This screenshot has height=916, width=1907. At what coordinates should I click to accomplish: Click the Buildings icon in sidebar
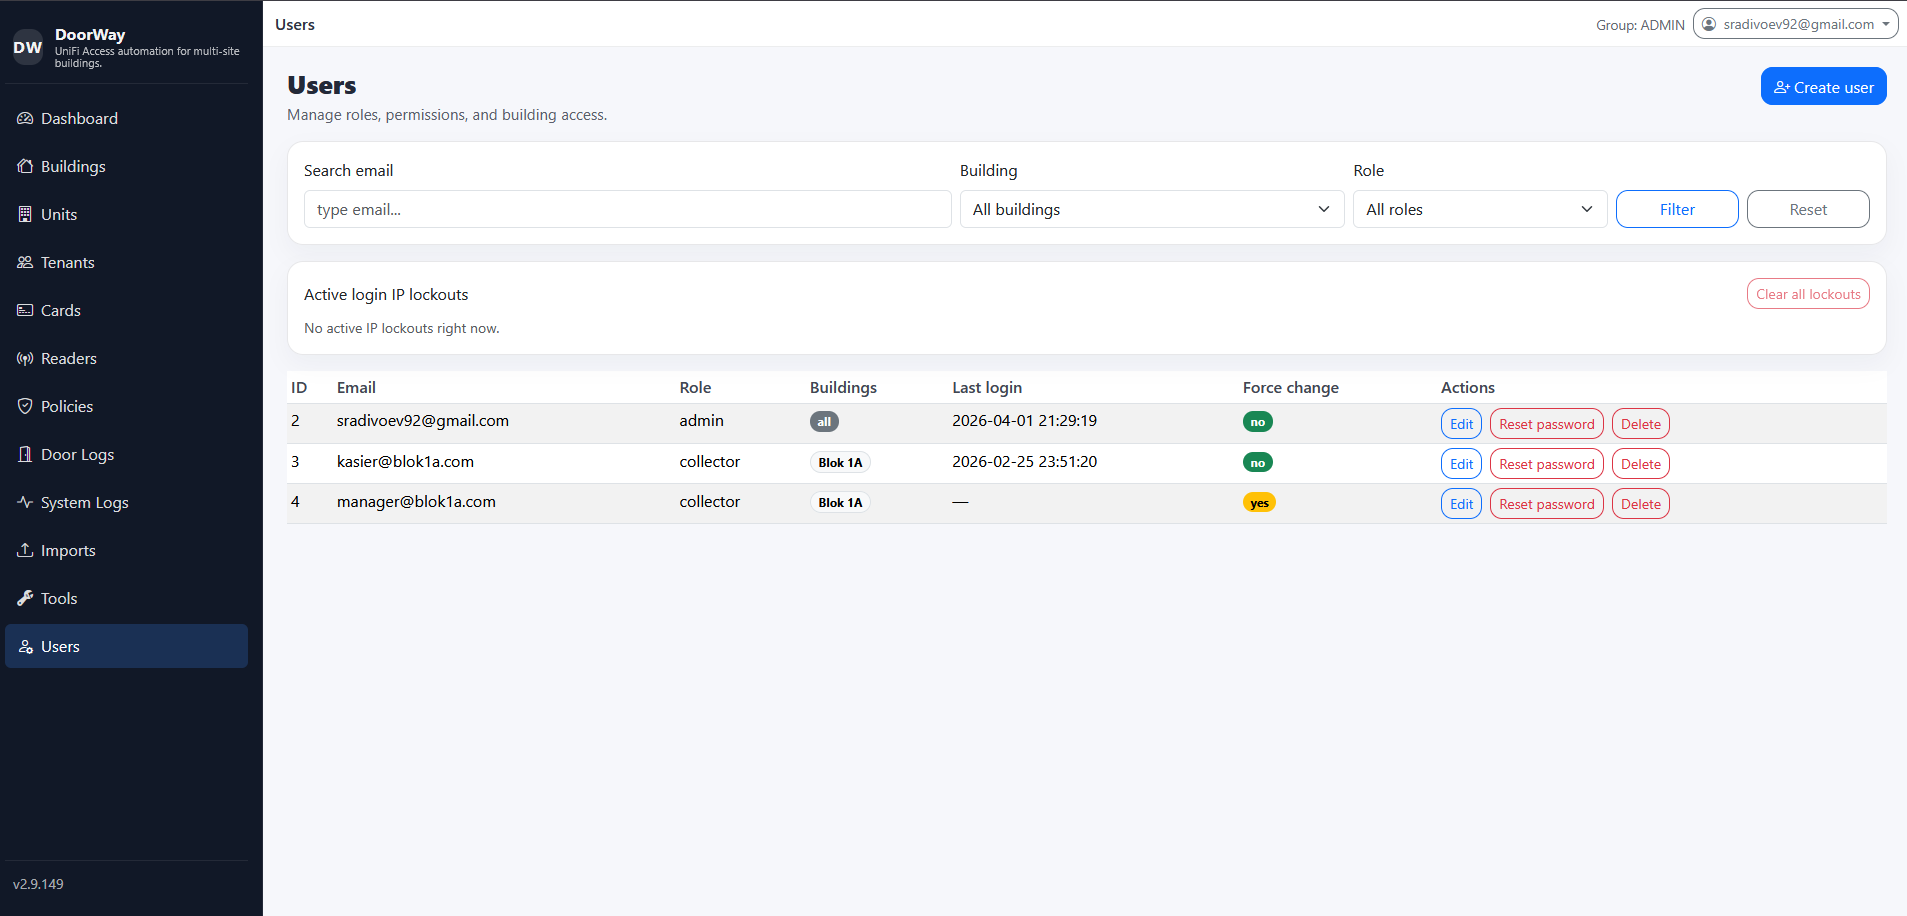pyautogui.click(x=25, y=166)
